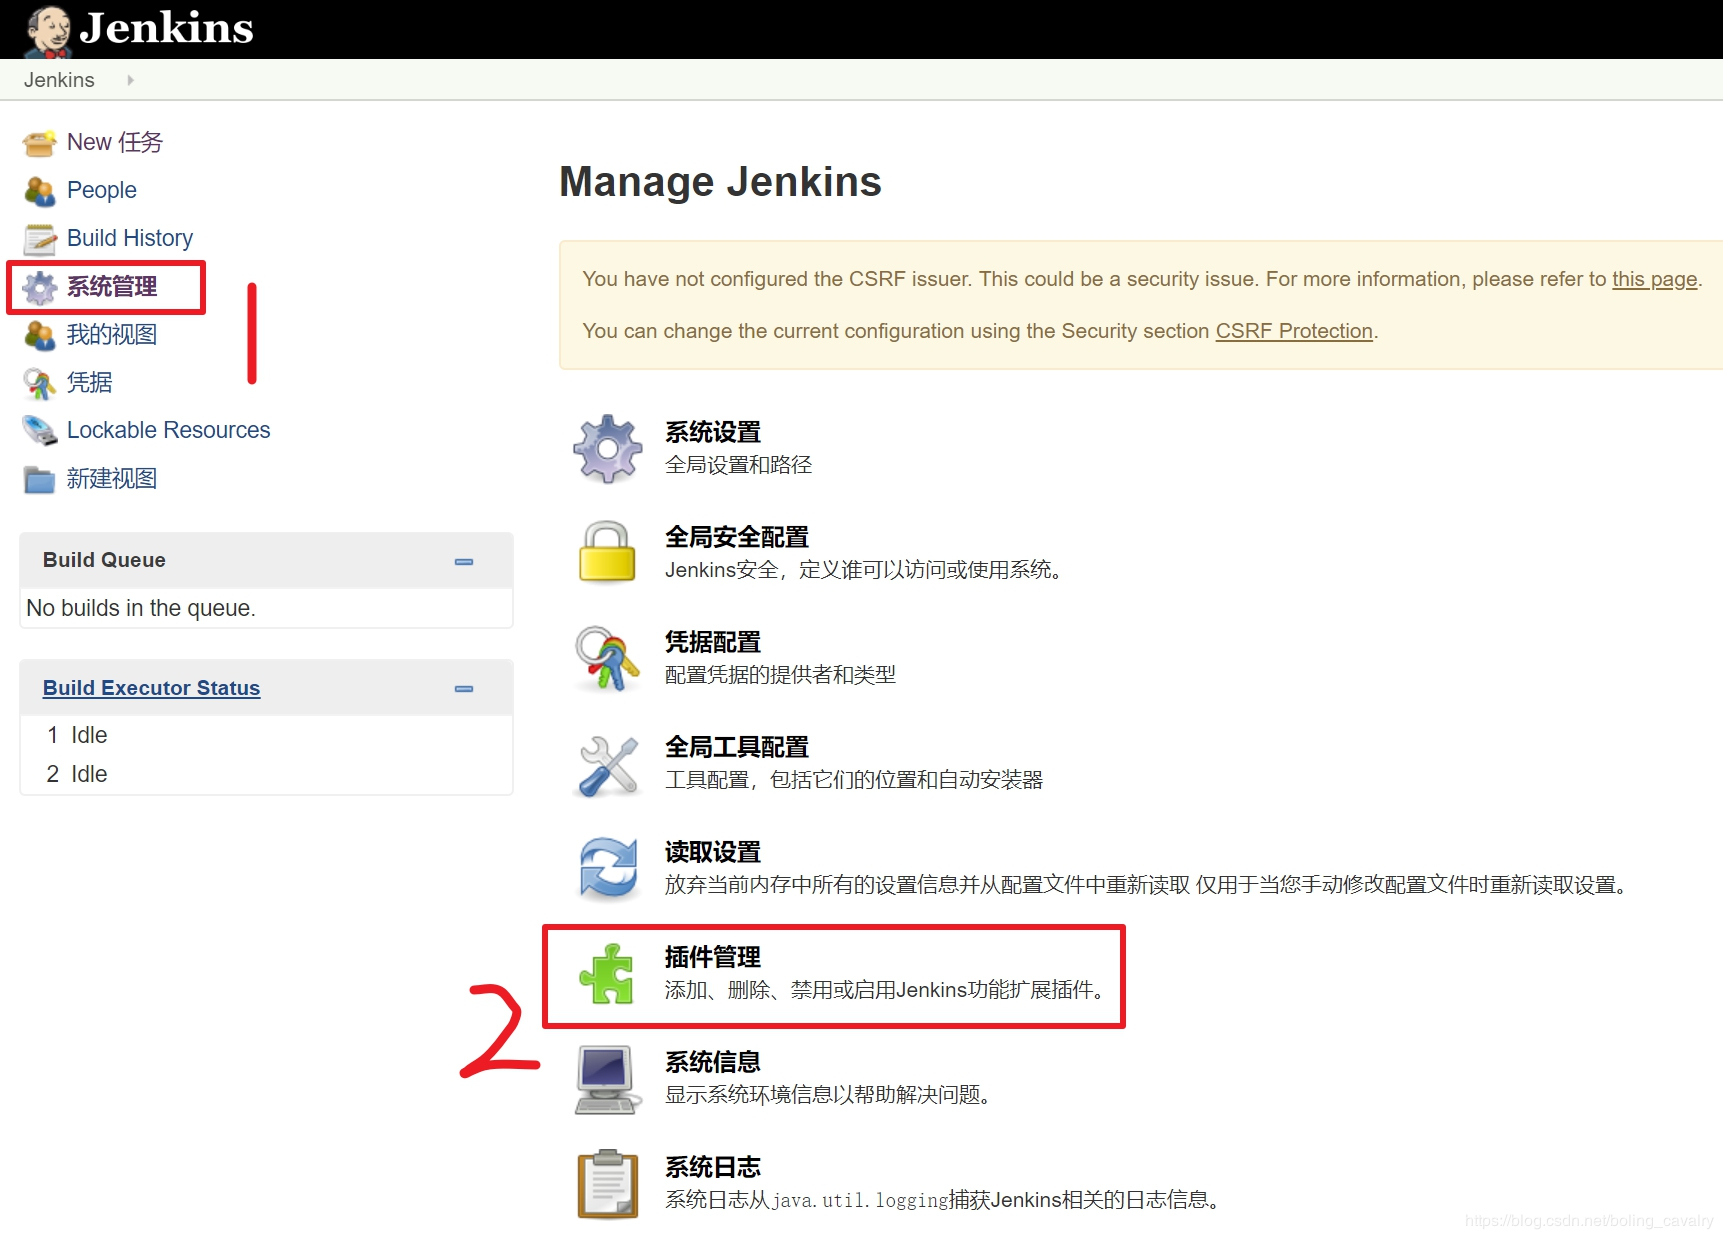Click the 'Build Queue' panel title
This screenshot has height=1239, width=1723.
(x=104, y=560)
